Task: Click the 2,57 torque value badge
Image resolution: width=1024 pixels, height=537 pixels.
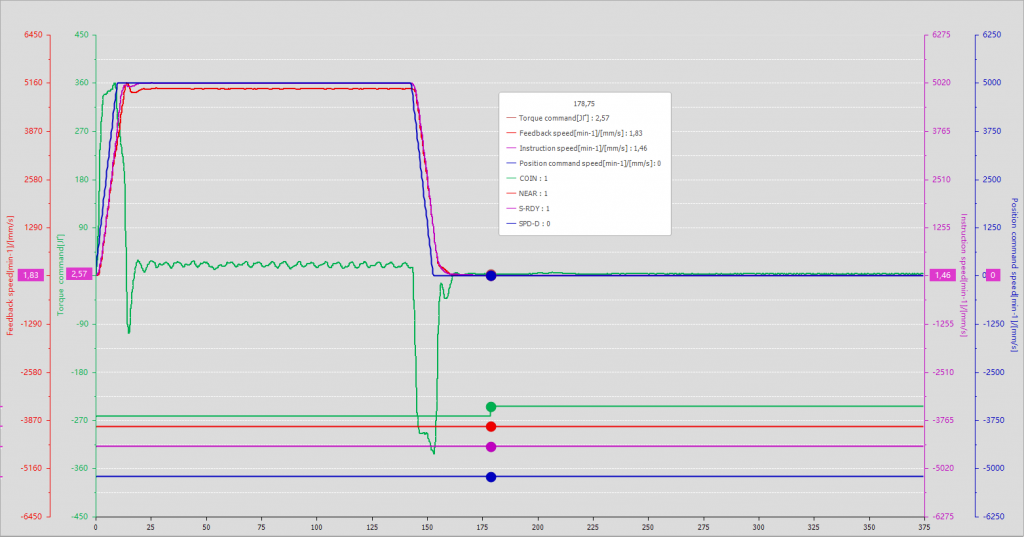Action: (x=79, y=275)
